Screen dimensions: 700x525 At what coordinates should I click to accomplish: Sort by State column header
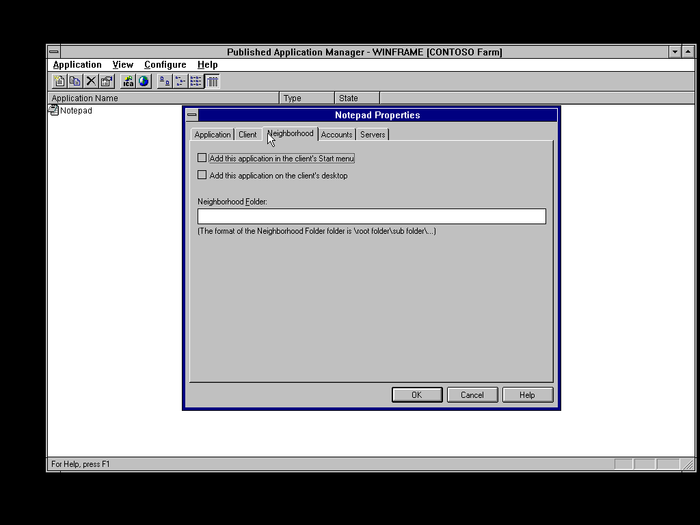(357, 98)
